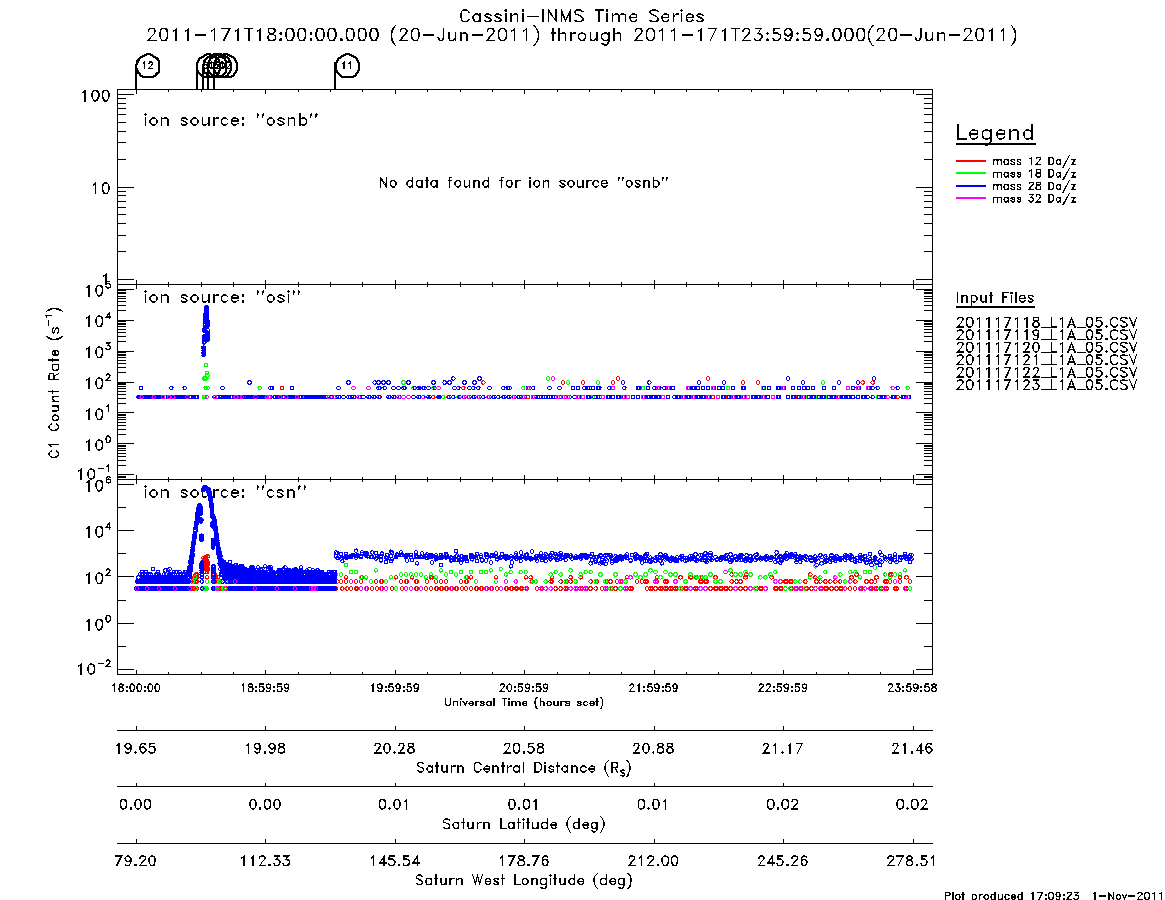Select the underlined Input Files heading
This screenshot has height=900, width=1165.
[994, 298]
